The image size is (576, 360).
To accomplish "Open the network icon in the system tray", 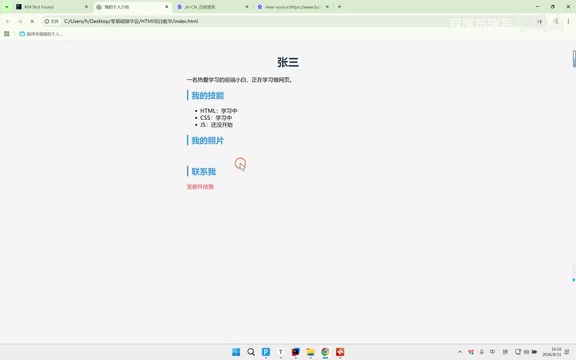I will (x=518, y=352).
